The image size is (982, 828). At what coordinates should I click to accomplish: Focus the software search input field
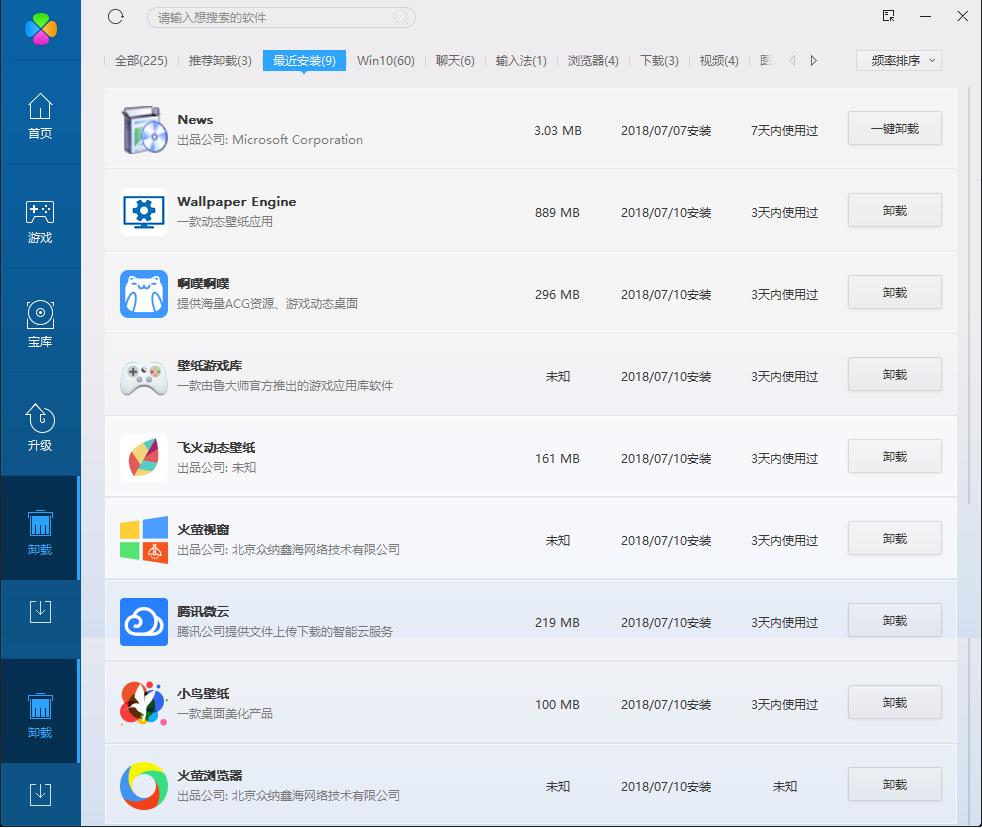click(x=281, y=18)
